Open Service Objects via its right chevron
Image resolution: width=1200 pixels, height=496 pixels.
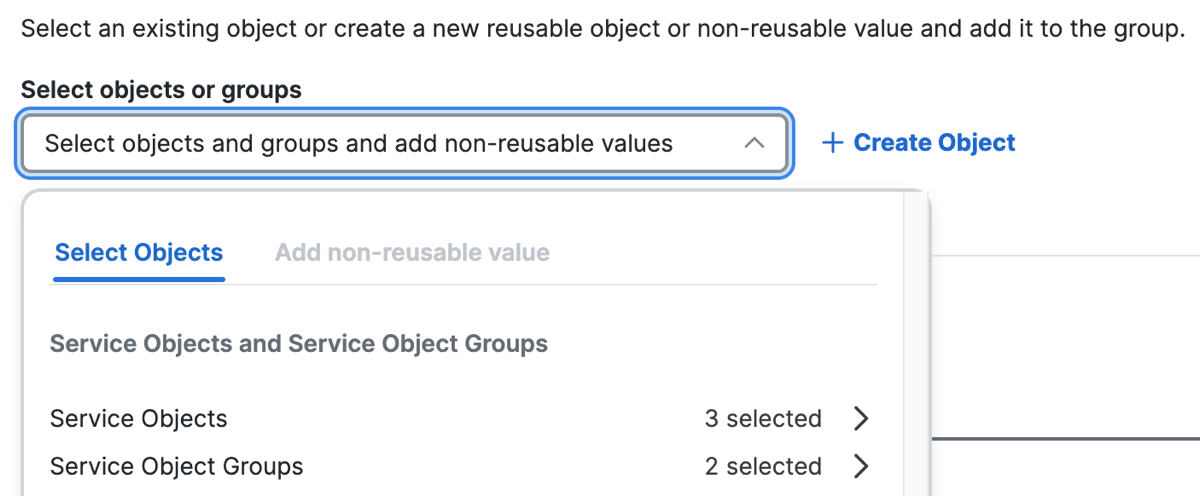[x=861, y=418]
